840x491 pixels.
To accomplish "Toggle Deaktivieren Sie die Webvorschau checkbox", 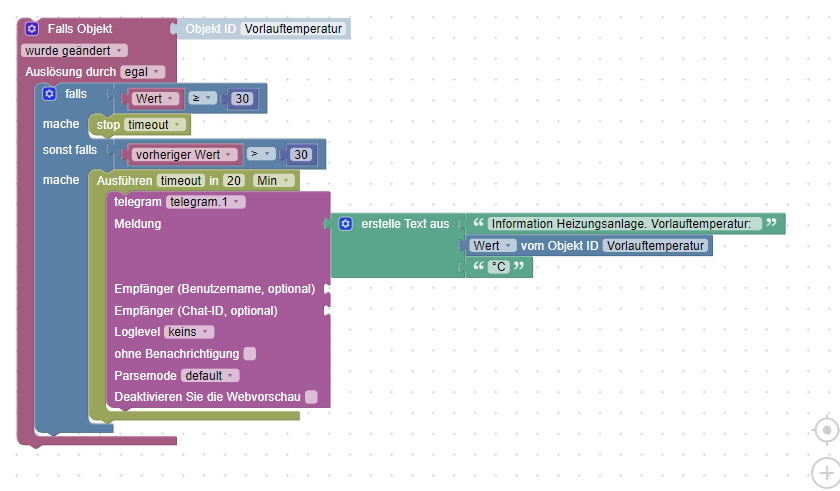I will click(311, 397).
